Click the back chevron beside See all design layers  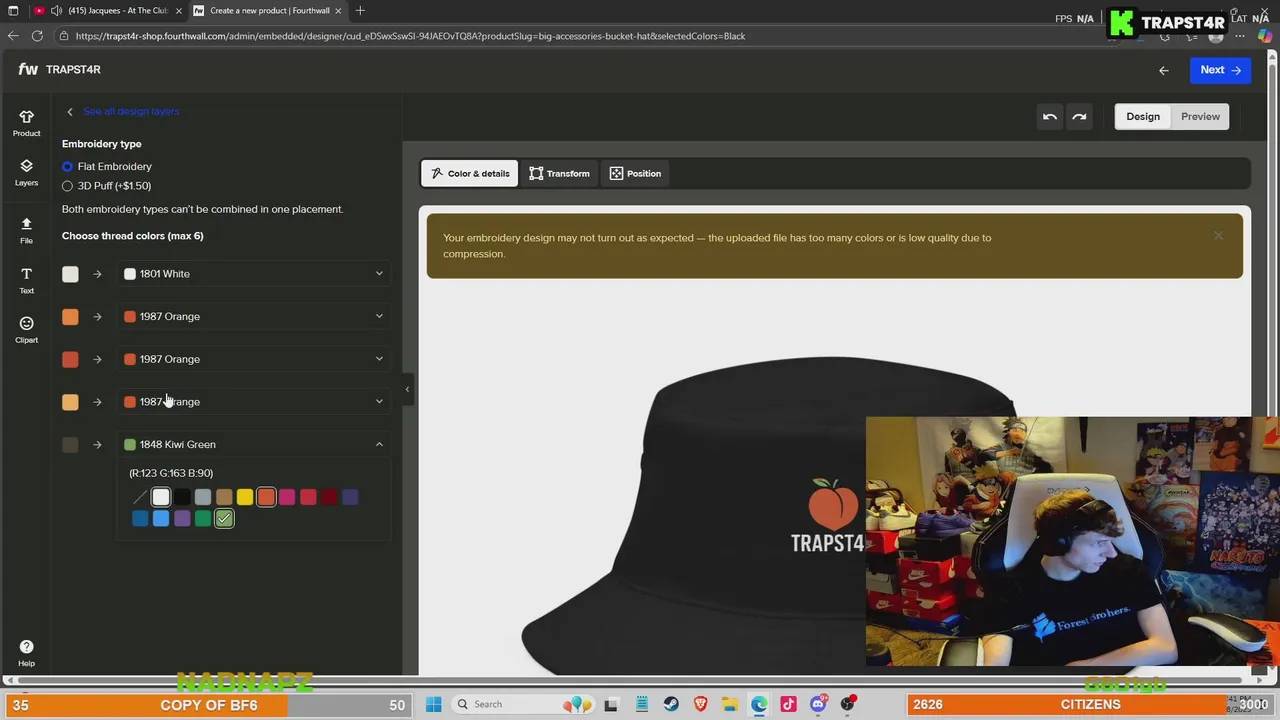(x=69, y=111)
